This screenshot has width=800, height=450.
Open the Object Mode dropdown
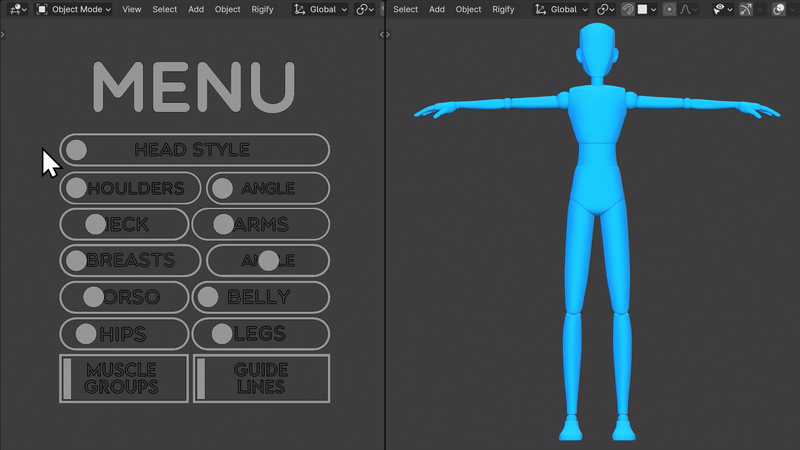click(x=73, y=9)
